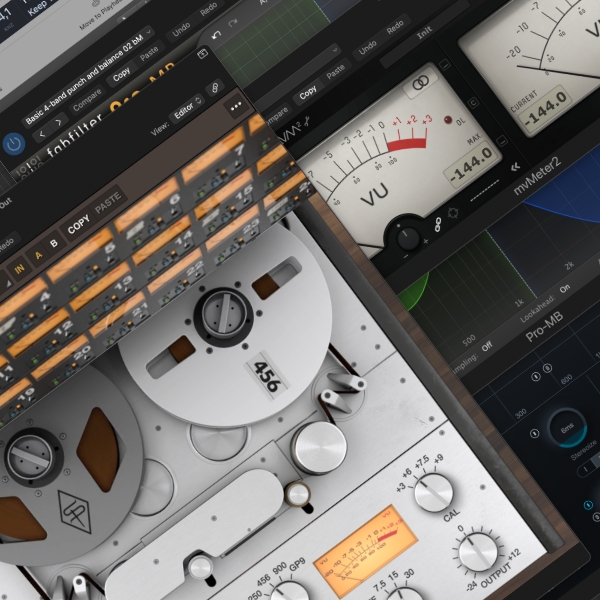Screen dimensions: 600x600
Task: Click Redo in the Pro-MB plugin header
Action: [x=209, y=10]
